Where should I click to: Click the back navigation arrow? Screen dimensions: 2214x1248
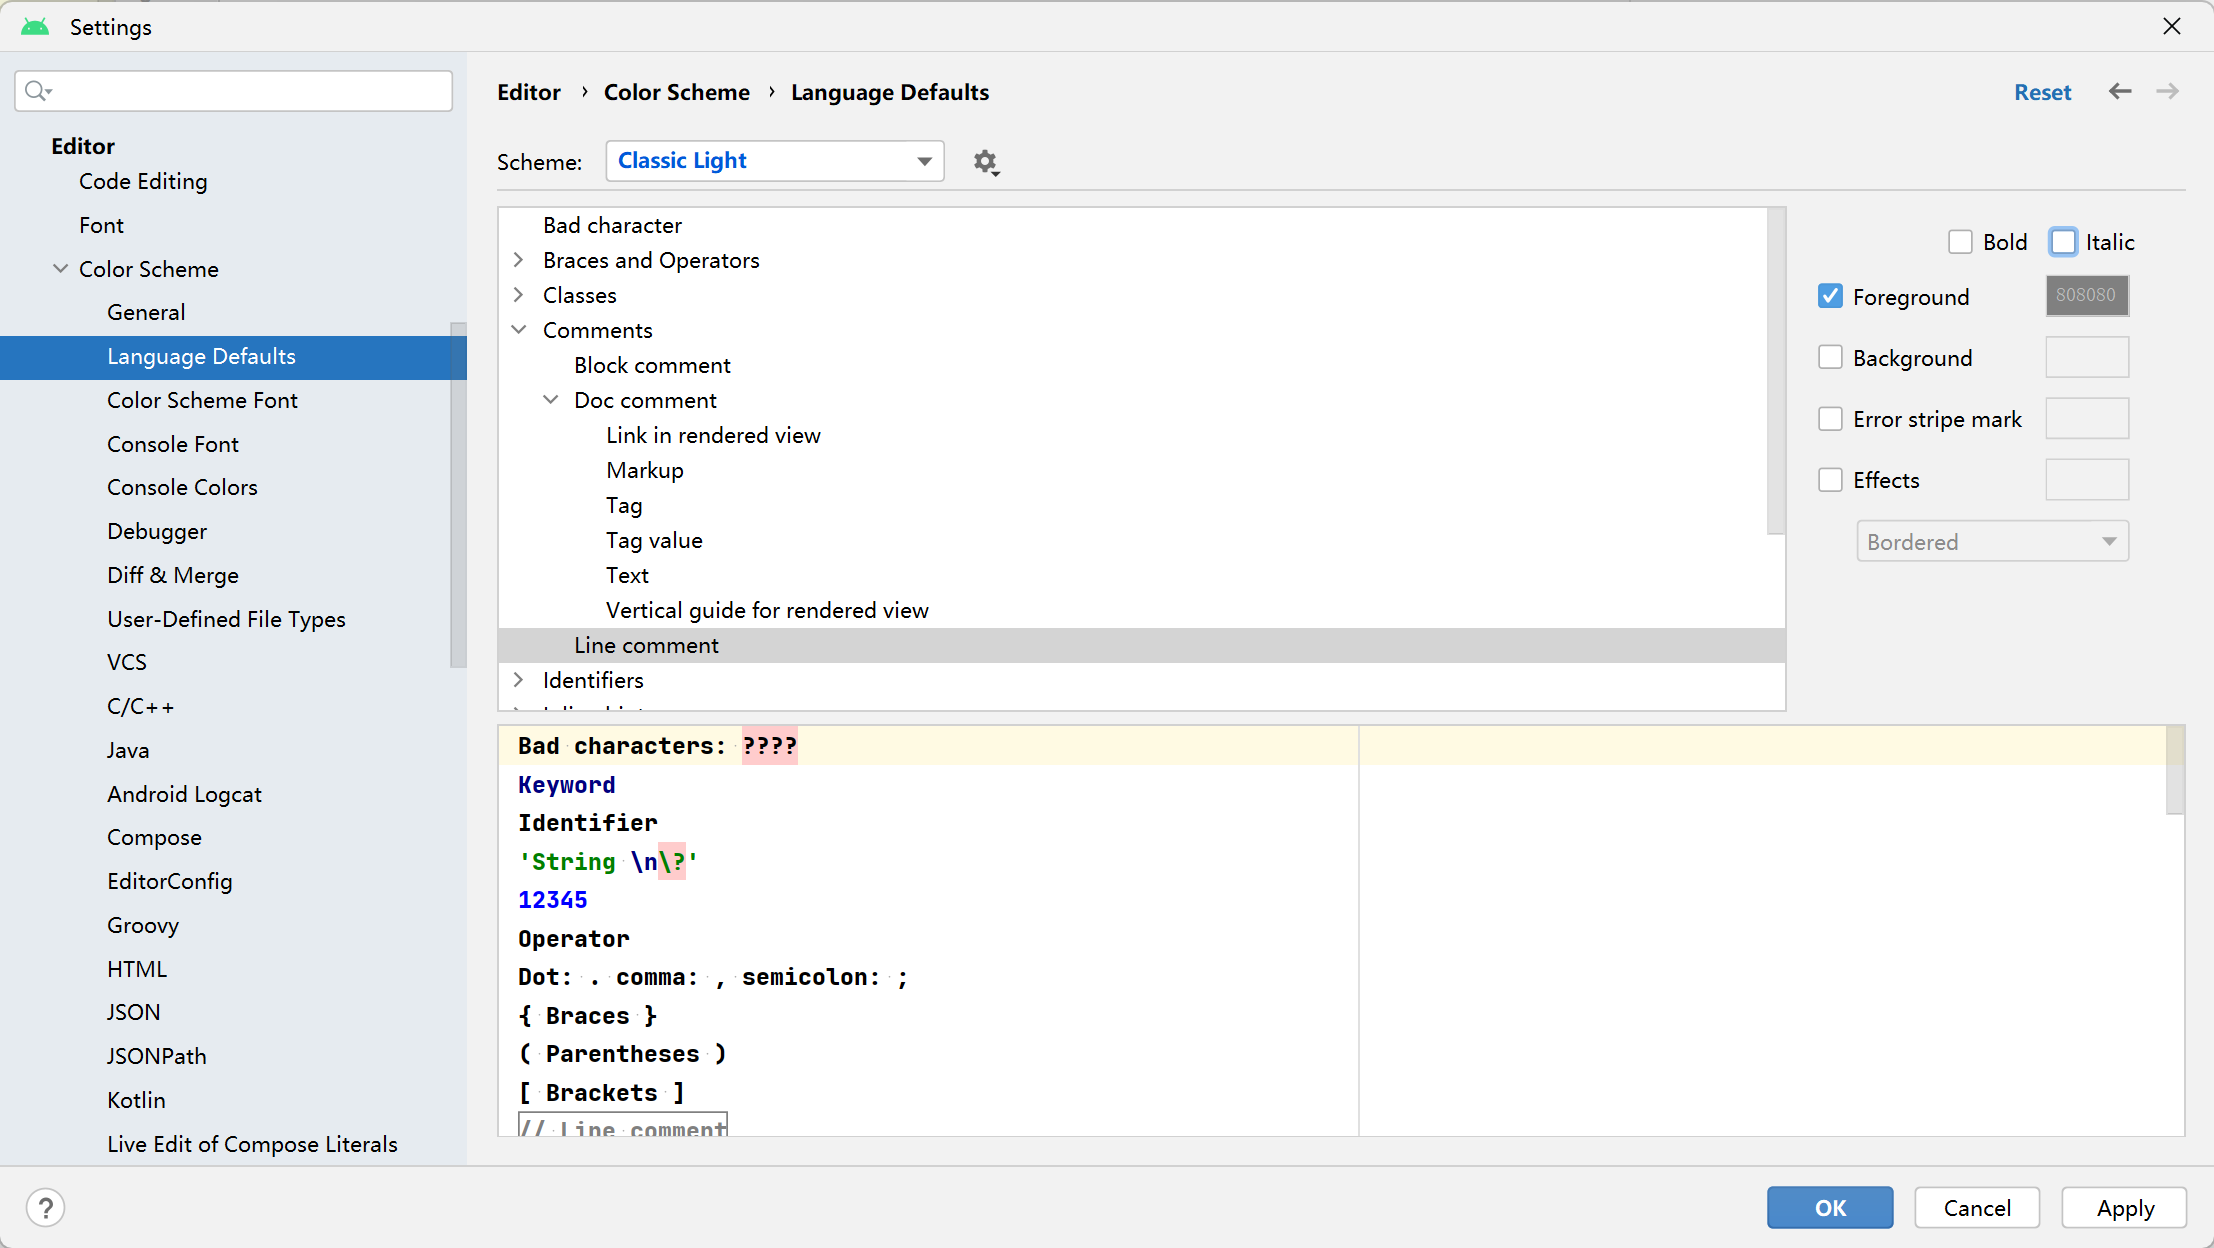2120,92
